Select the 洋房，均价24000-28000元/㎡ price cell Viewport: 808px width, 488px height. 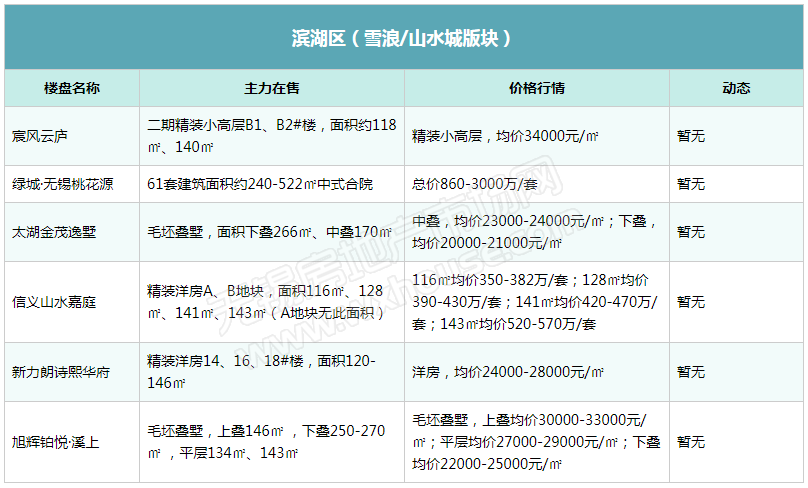pos(508,372)
